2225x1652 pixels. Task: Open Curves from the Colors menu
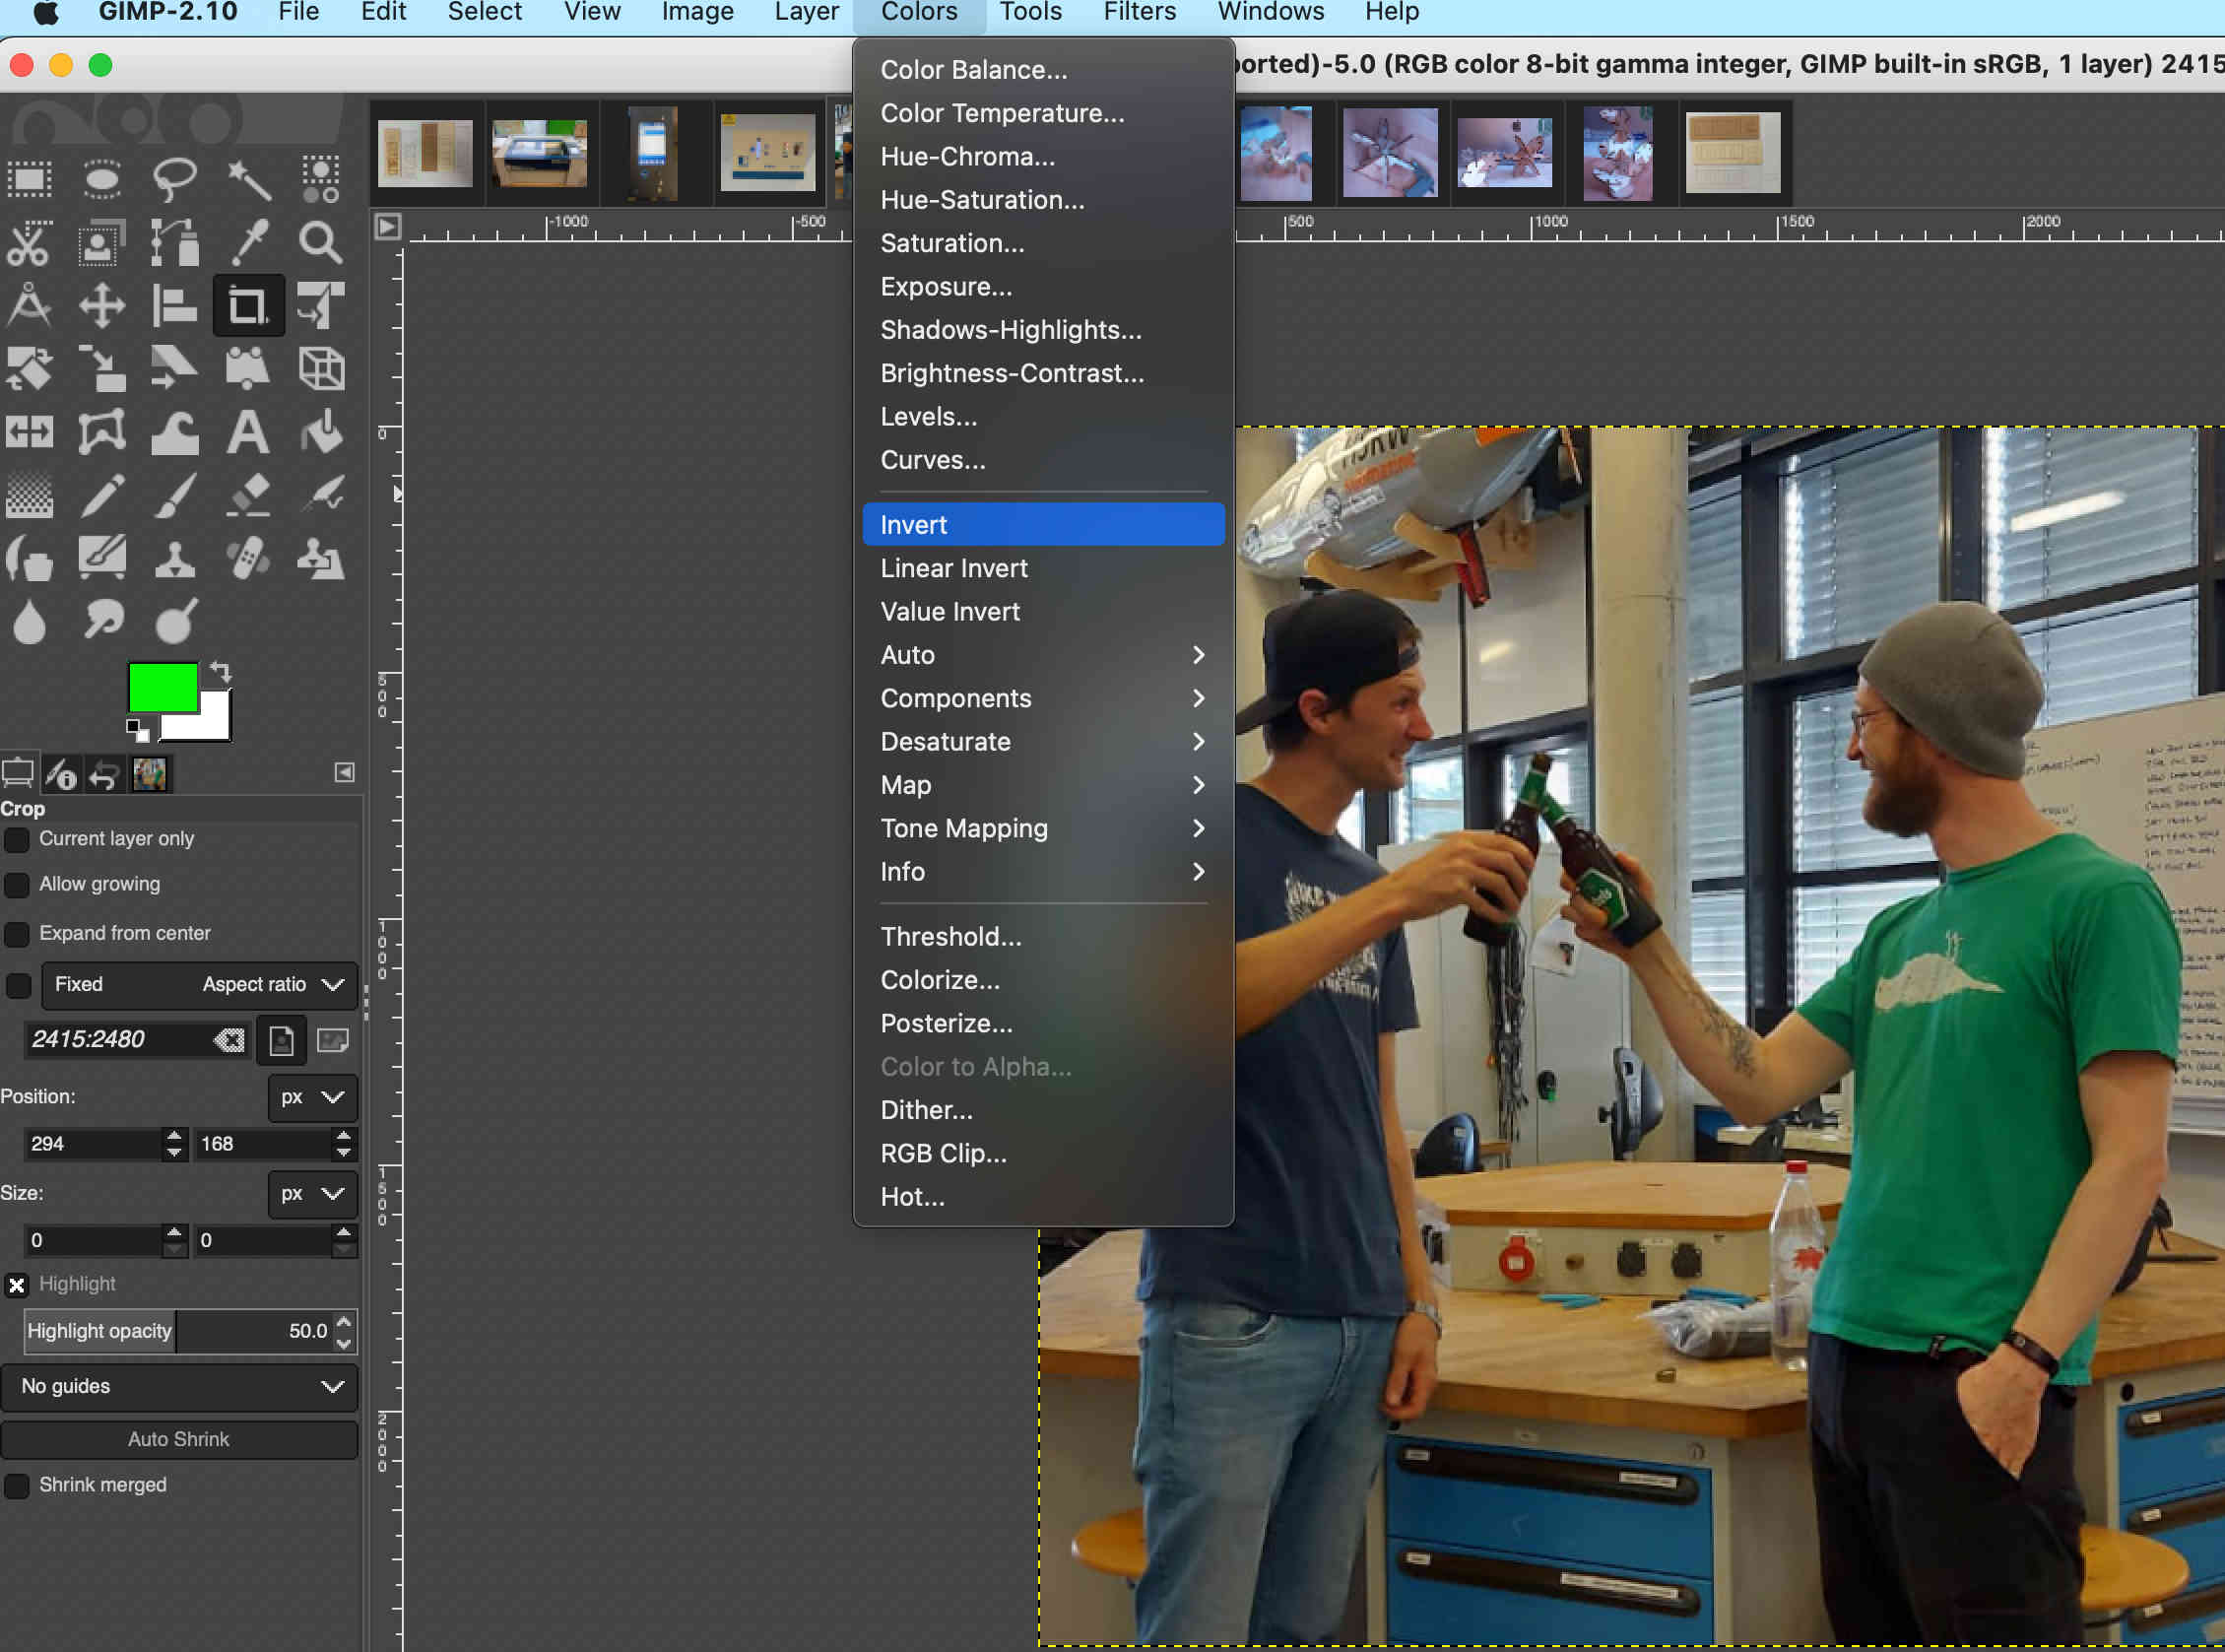(1043, 460)
